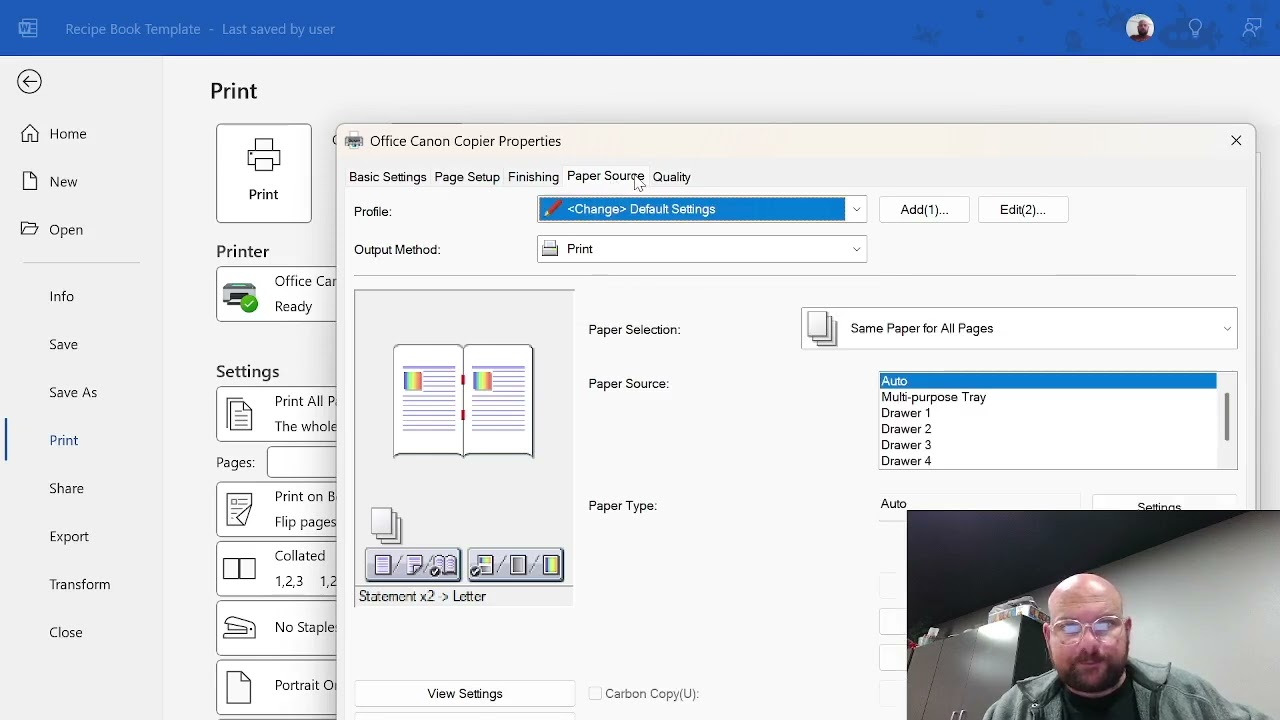Image resolution: width=1280 pixels, height=720 pixels.
Task: Click the Same Paper for All Pages icon
Action: (822, 328)
